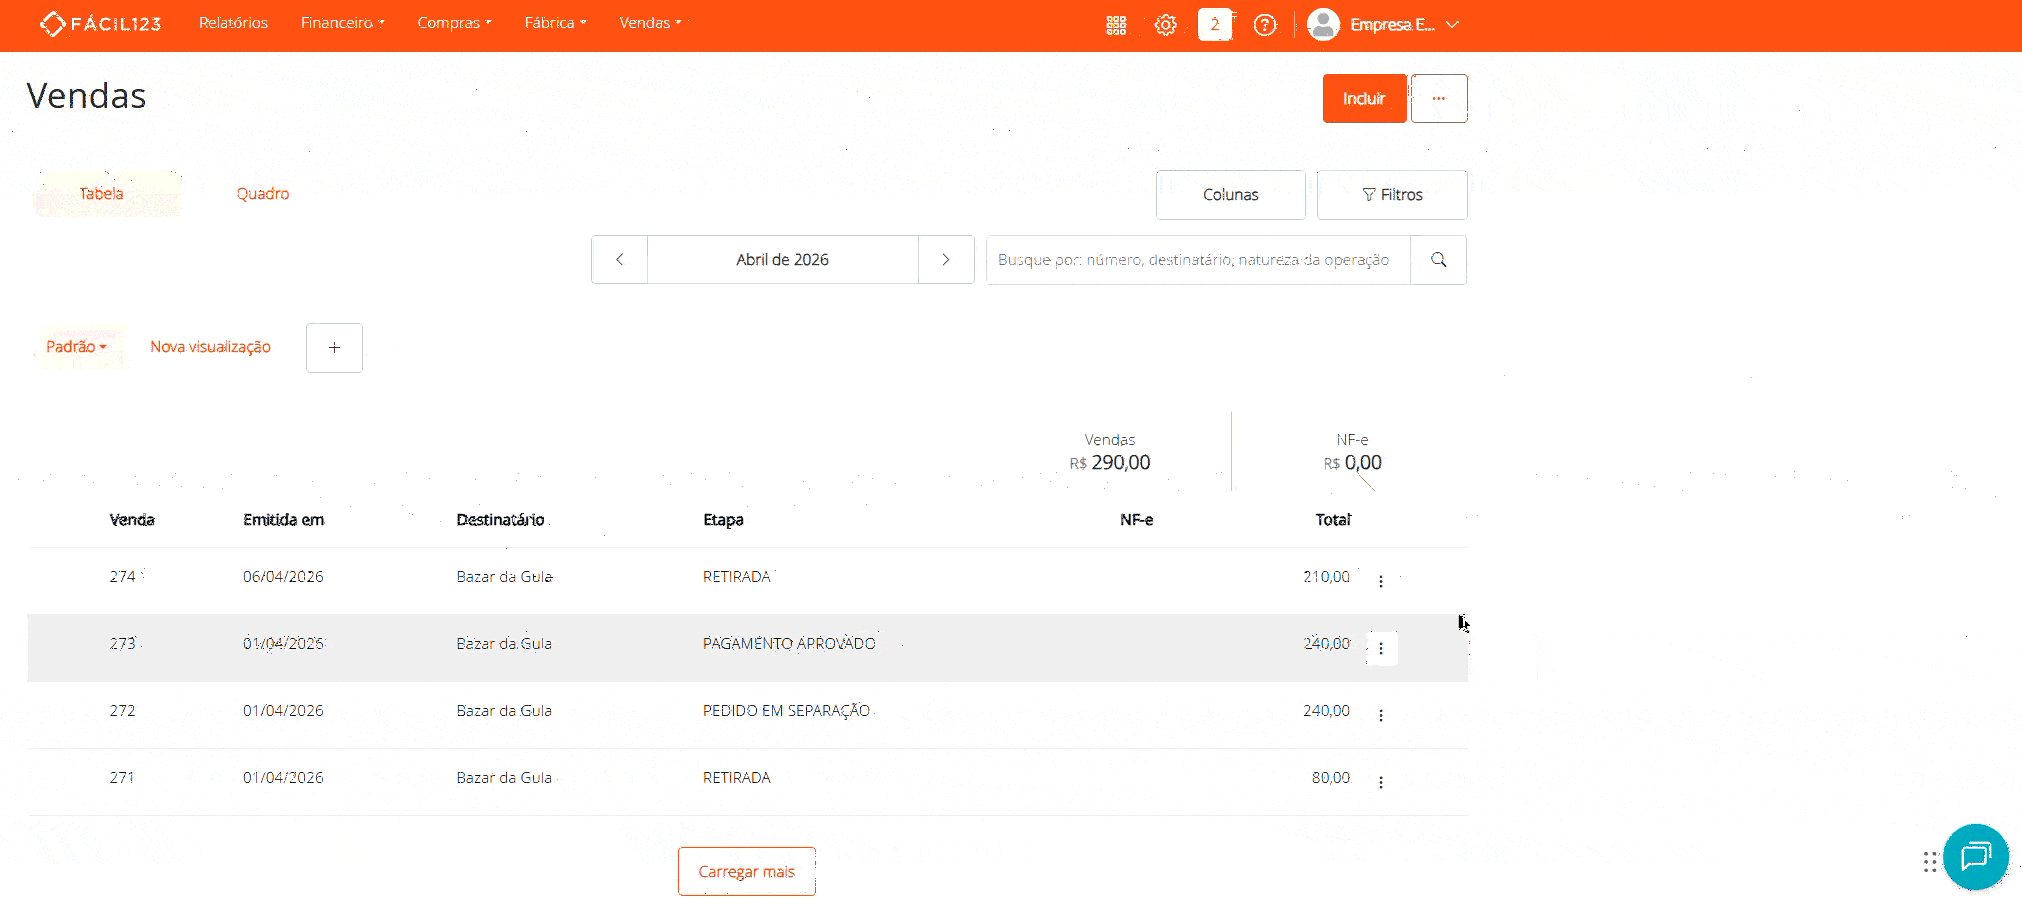Select the Nova visualização view
The width and height of the screenshot is (2022, 904).
click(x=210, y=347)
